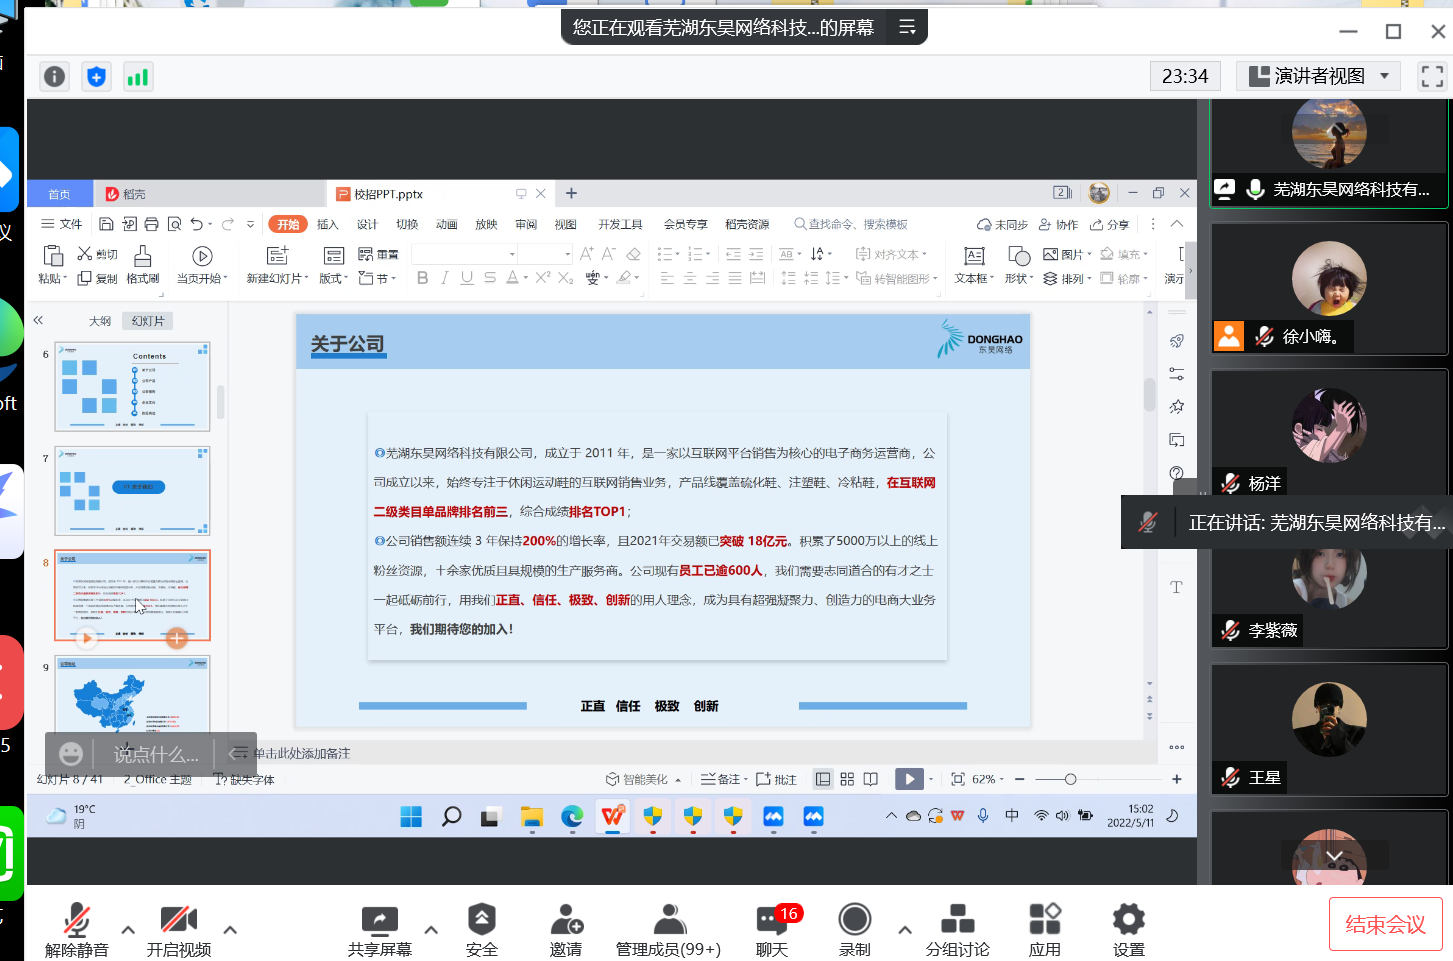Expand video options arrow next to 开启视频
Screen dimensions: 1453x961
point(230,930)
